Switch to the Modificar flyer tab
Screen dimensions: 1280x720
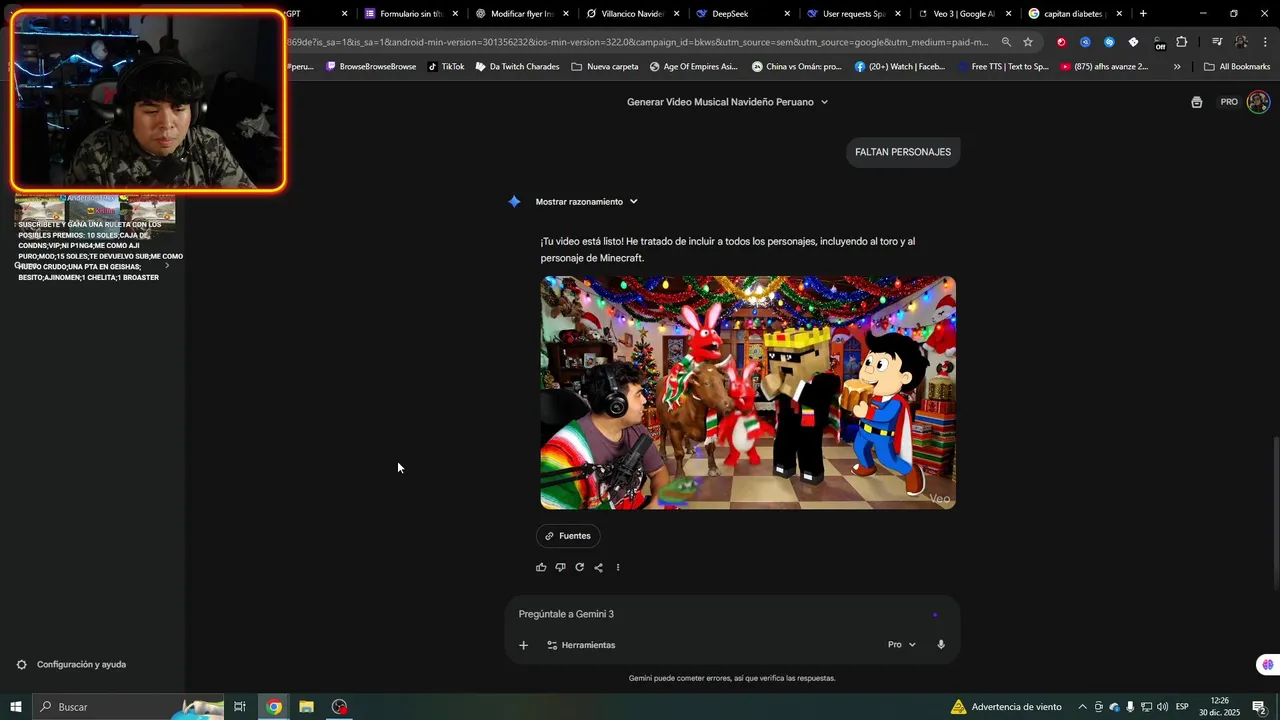[x=522, y=14]
